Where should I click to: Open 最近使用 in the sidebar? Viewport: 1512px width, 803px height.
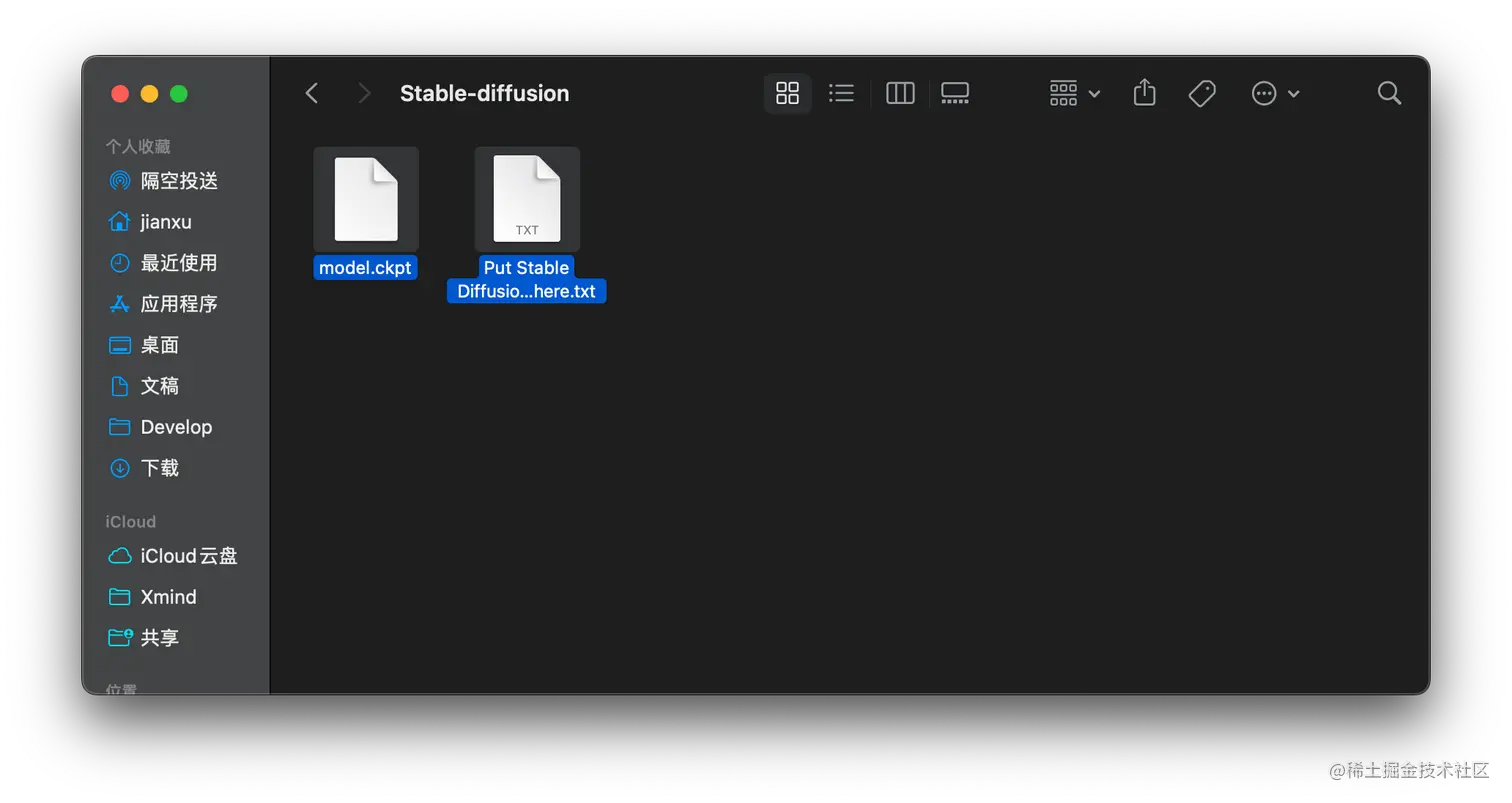[x=179, y=263]
